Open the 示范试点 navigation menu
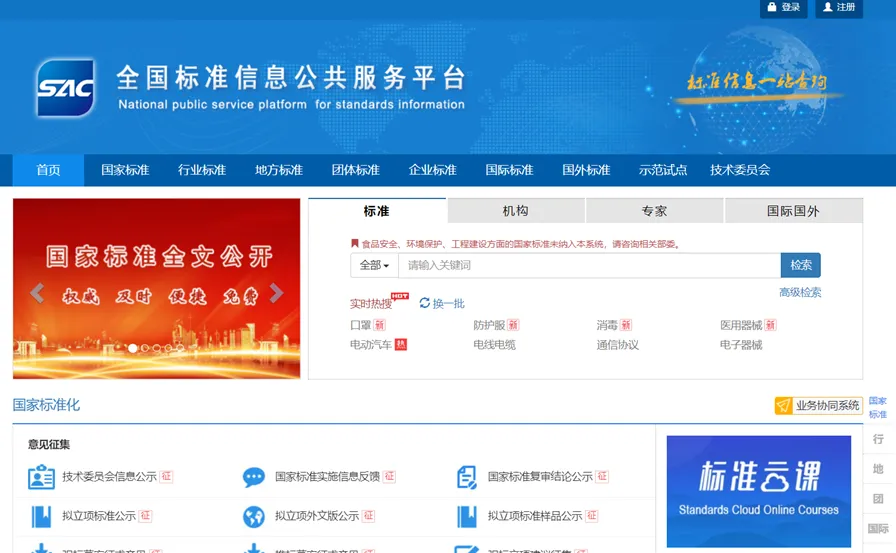 663,170
